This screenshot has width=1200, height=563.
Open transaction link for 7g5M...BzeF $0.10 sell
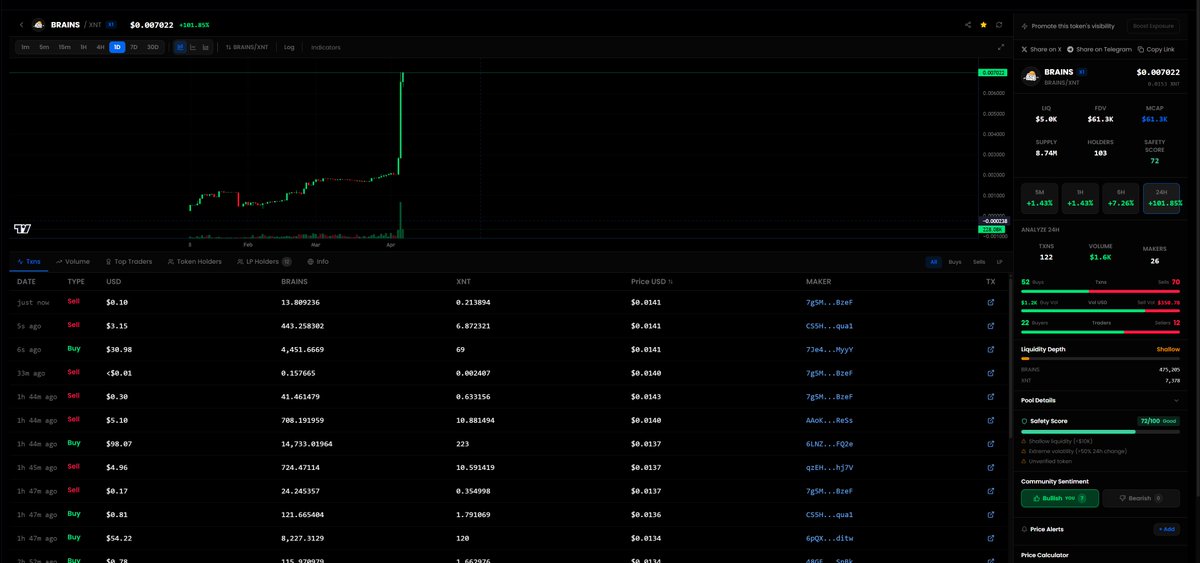tap(990, 301)
